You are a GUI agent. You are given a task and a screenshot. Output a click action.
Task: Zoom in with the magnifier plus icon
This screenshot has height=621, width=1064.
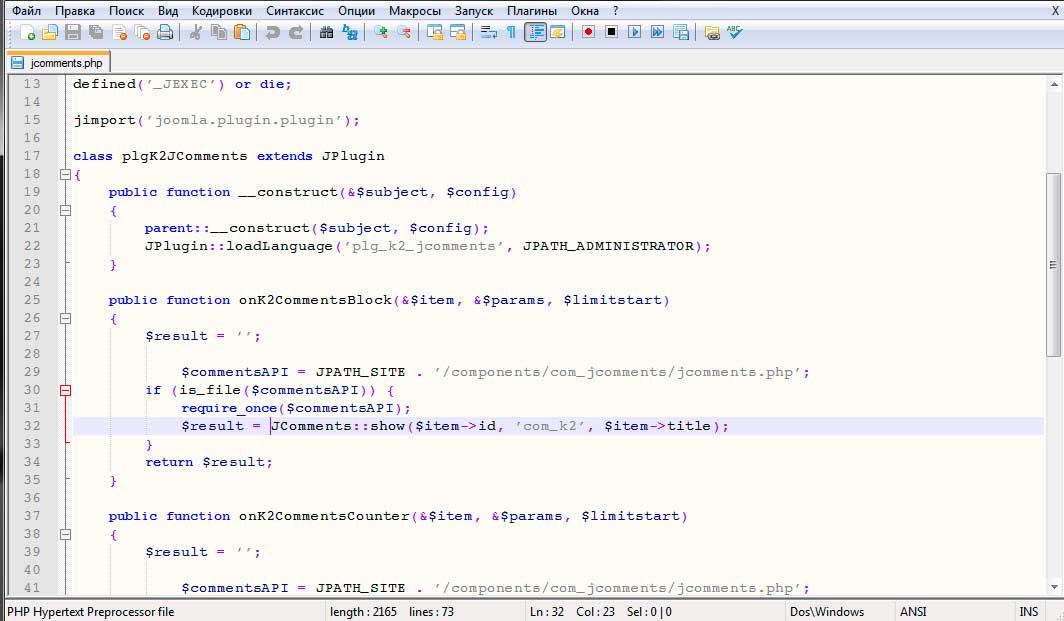(x=381, y=32)
